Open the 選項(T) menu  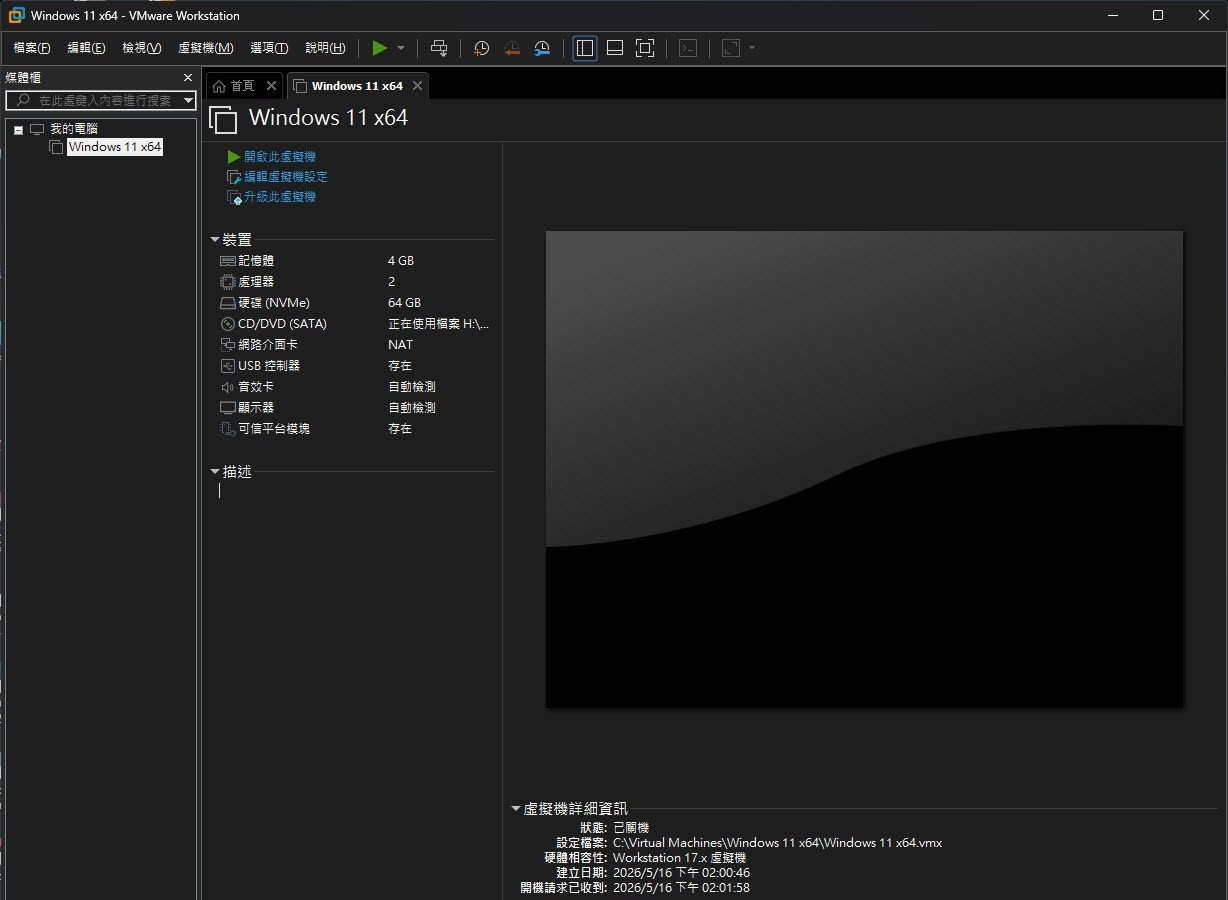pyautogui.click(x=269, y=48)
